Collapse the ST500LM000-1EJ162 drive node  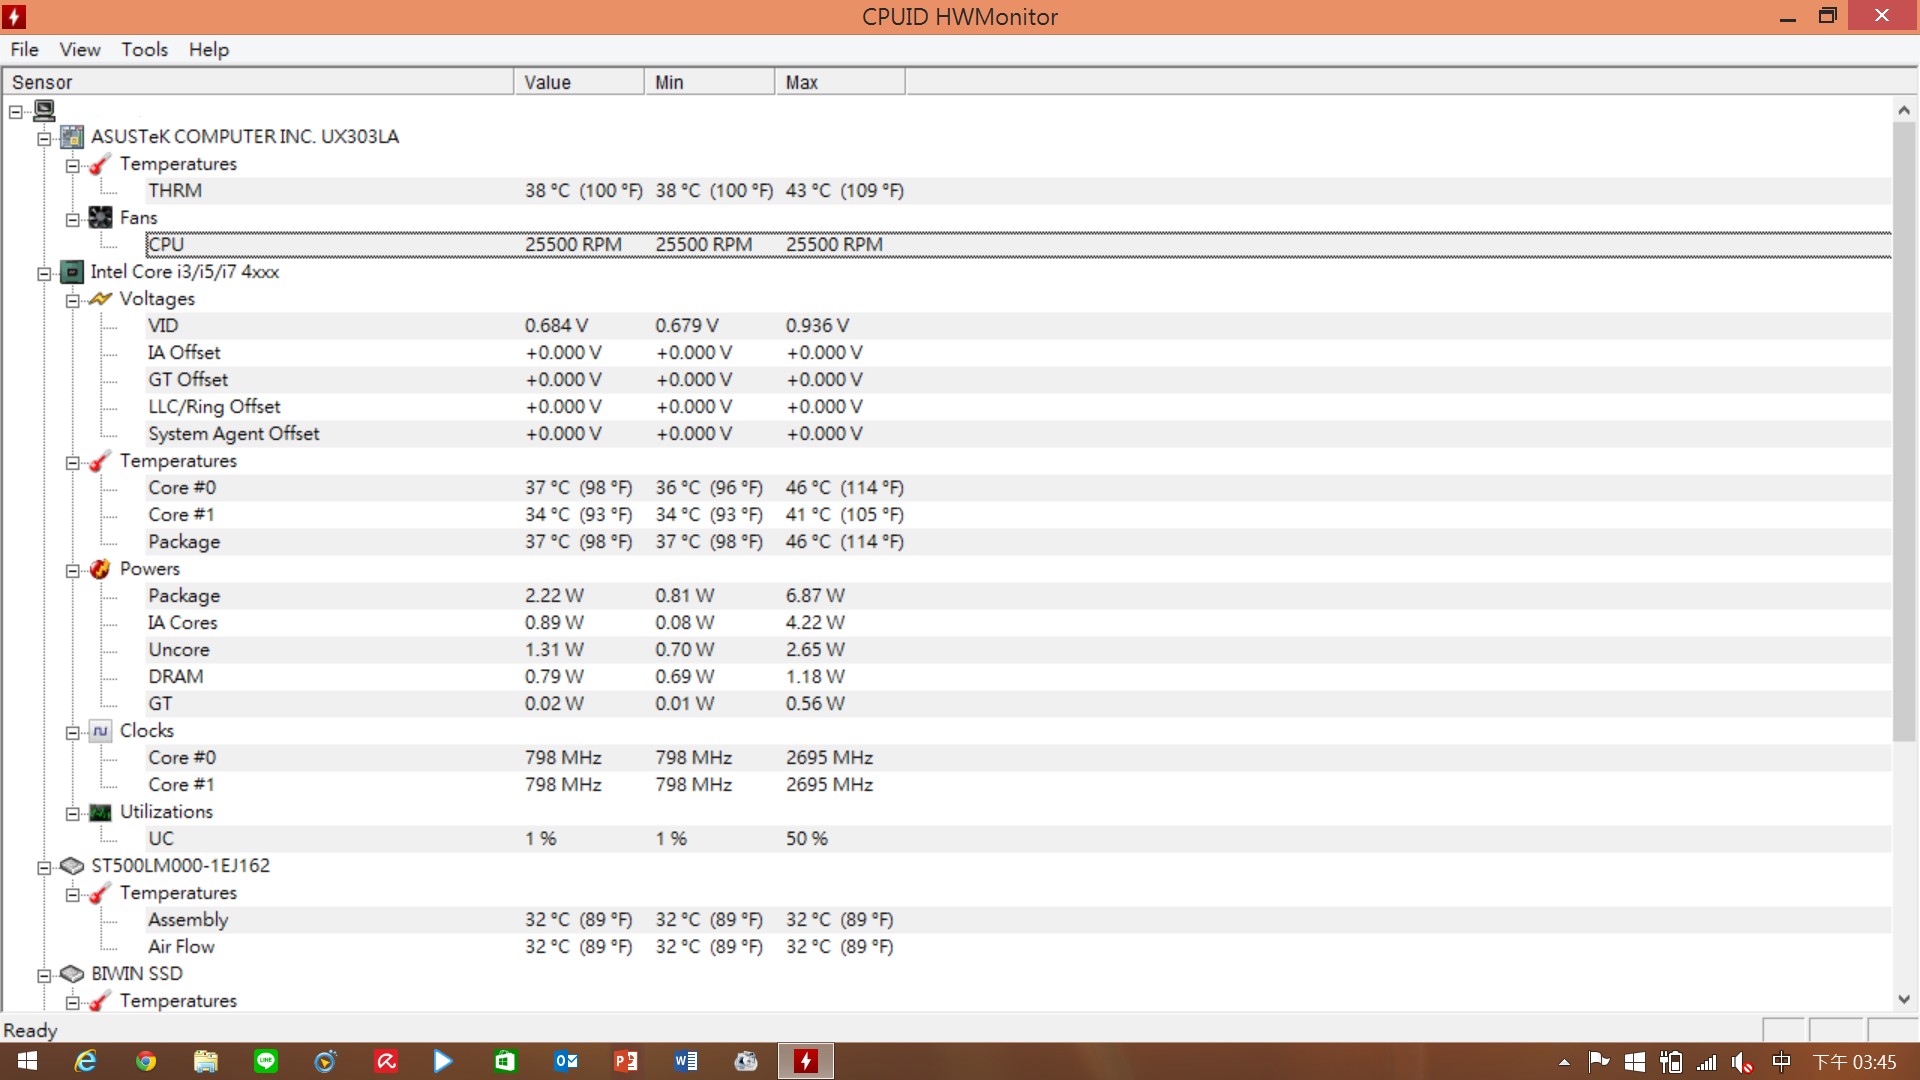click(x=44, y=867)
